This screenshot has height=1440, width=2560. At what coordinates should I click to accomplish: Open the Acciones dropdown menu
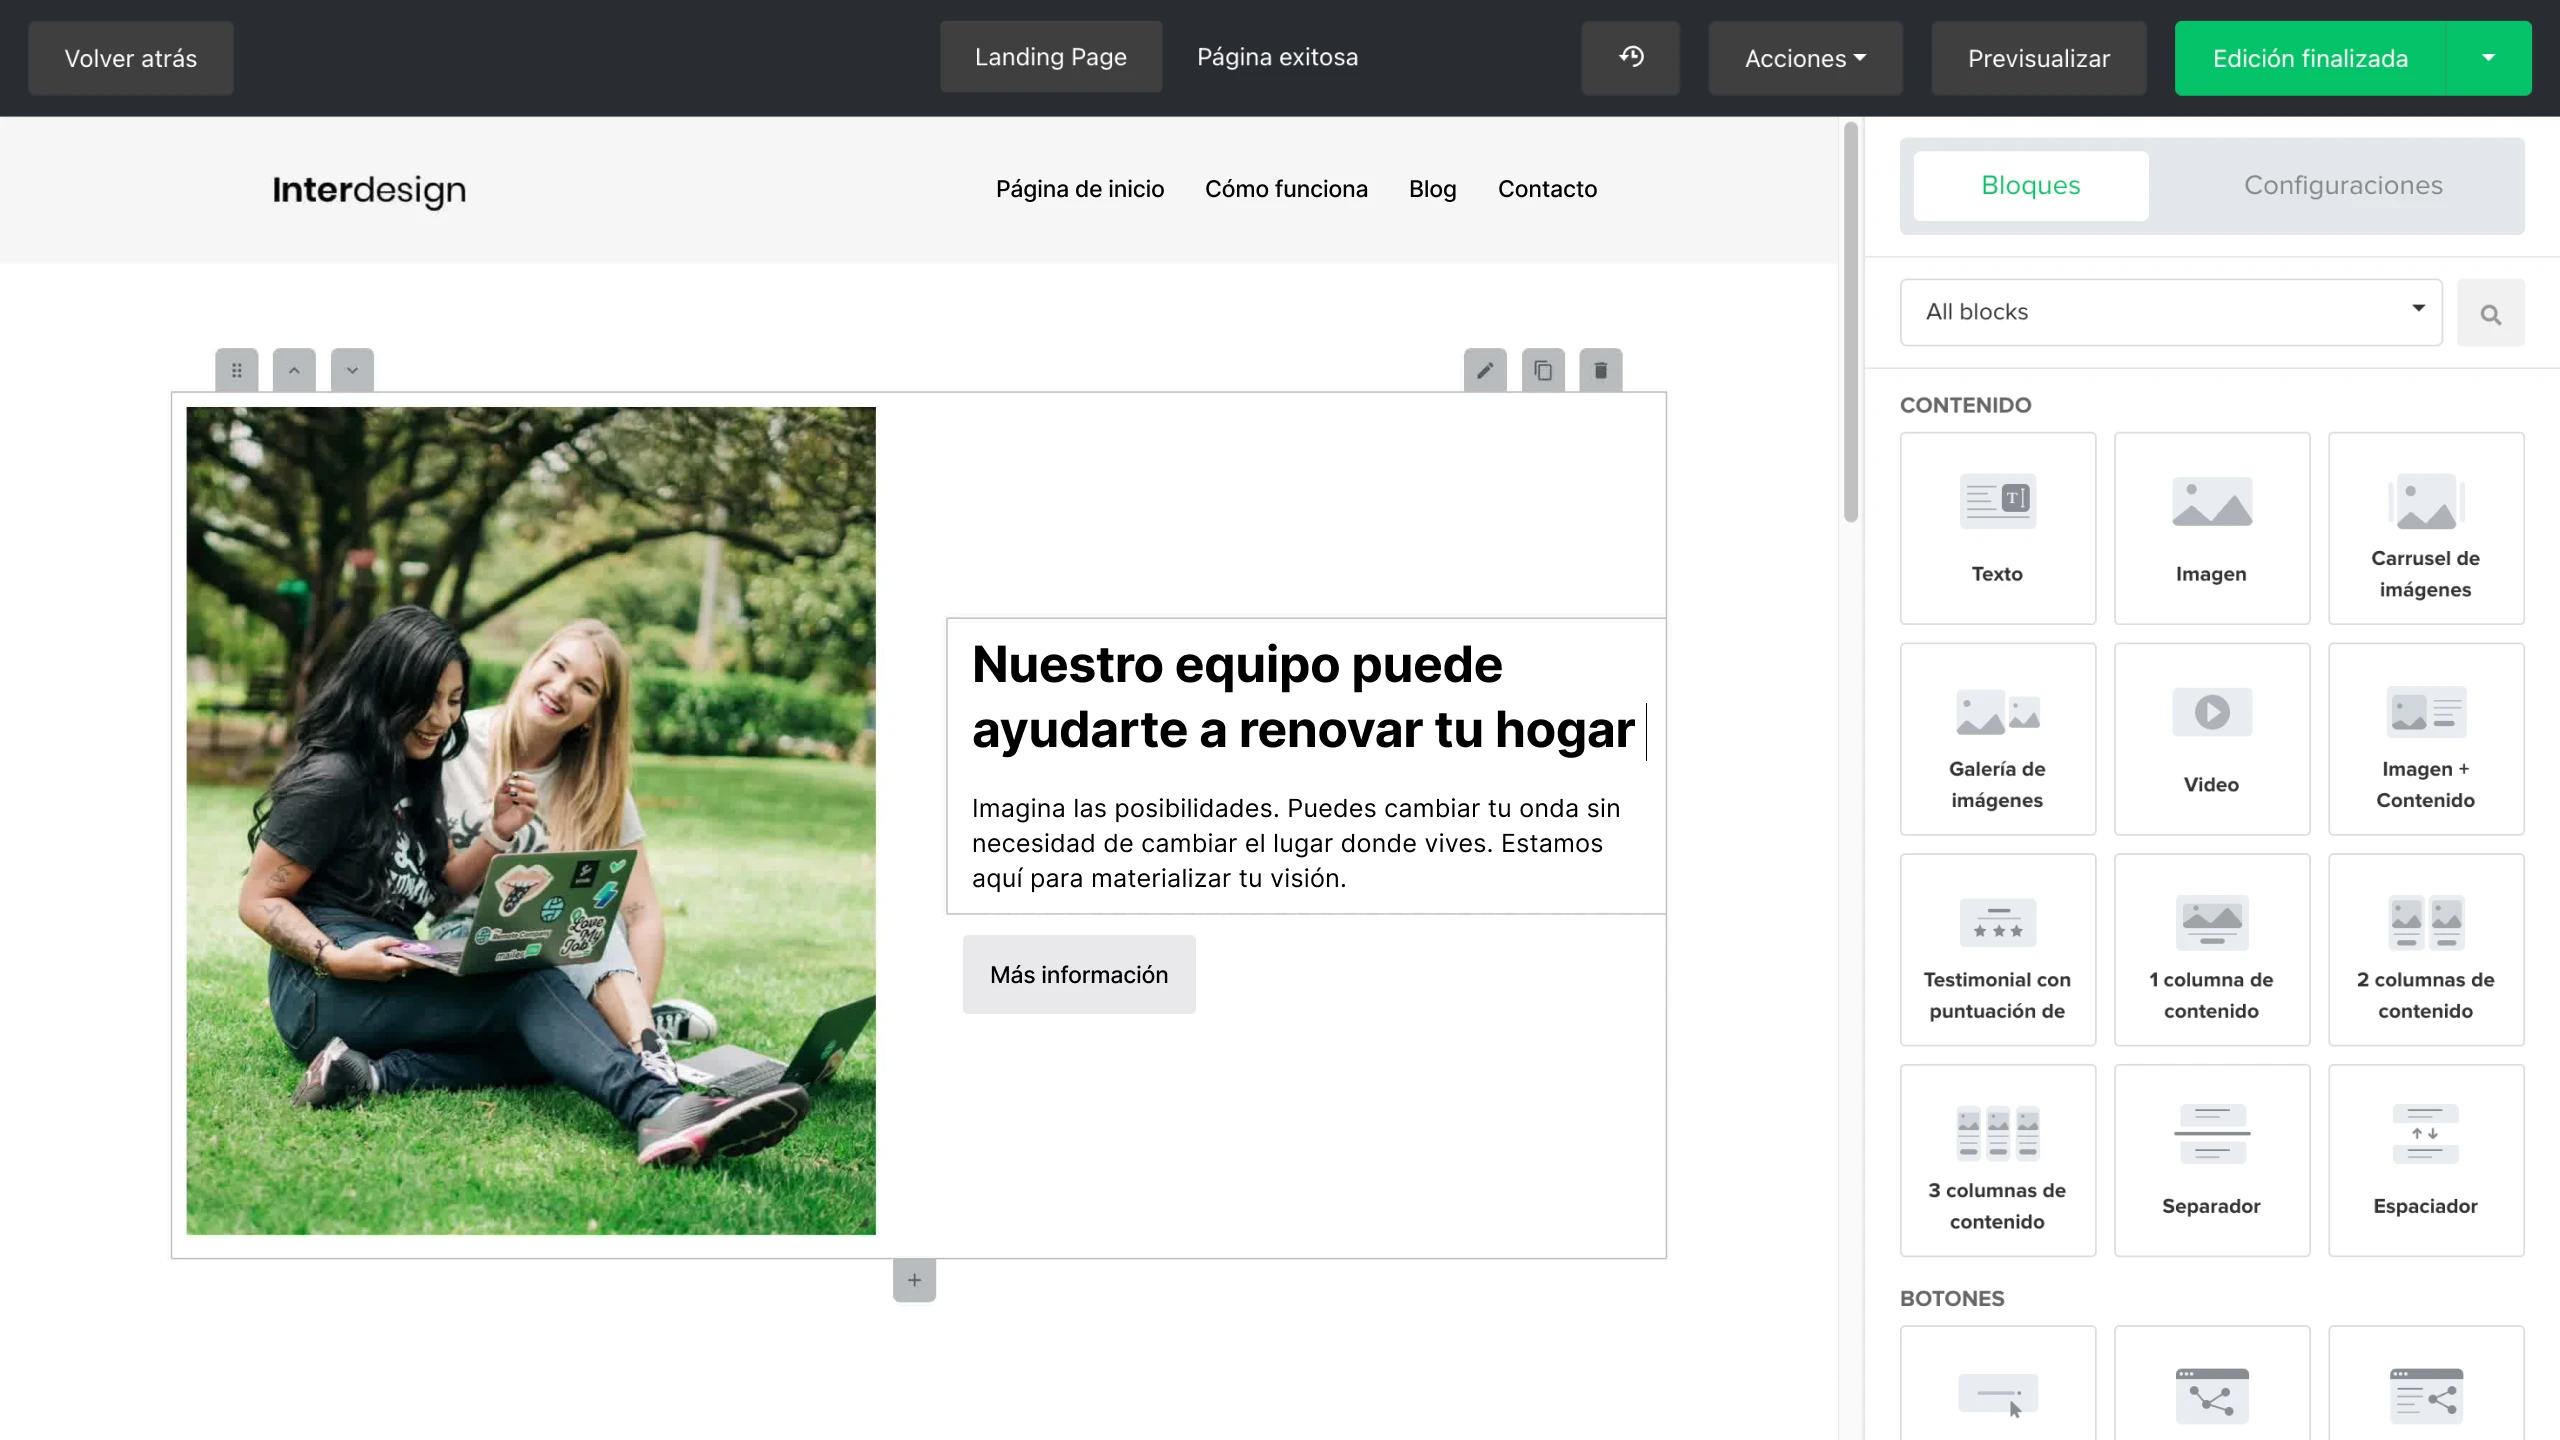tap(1805, 58)
